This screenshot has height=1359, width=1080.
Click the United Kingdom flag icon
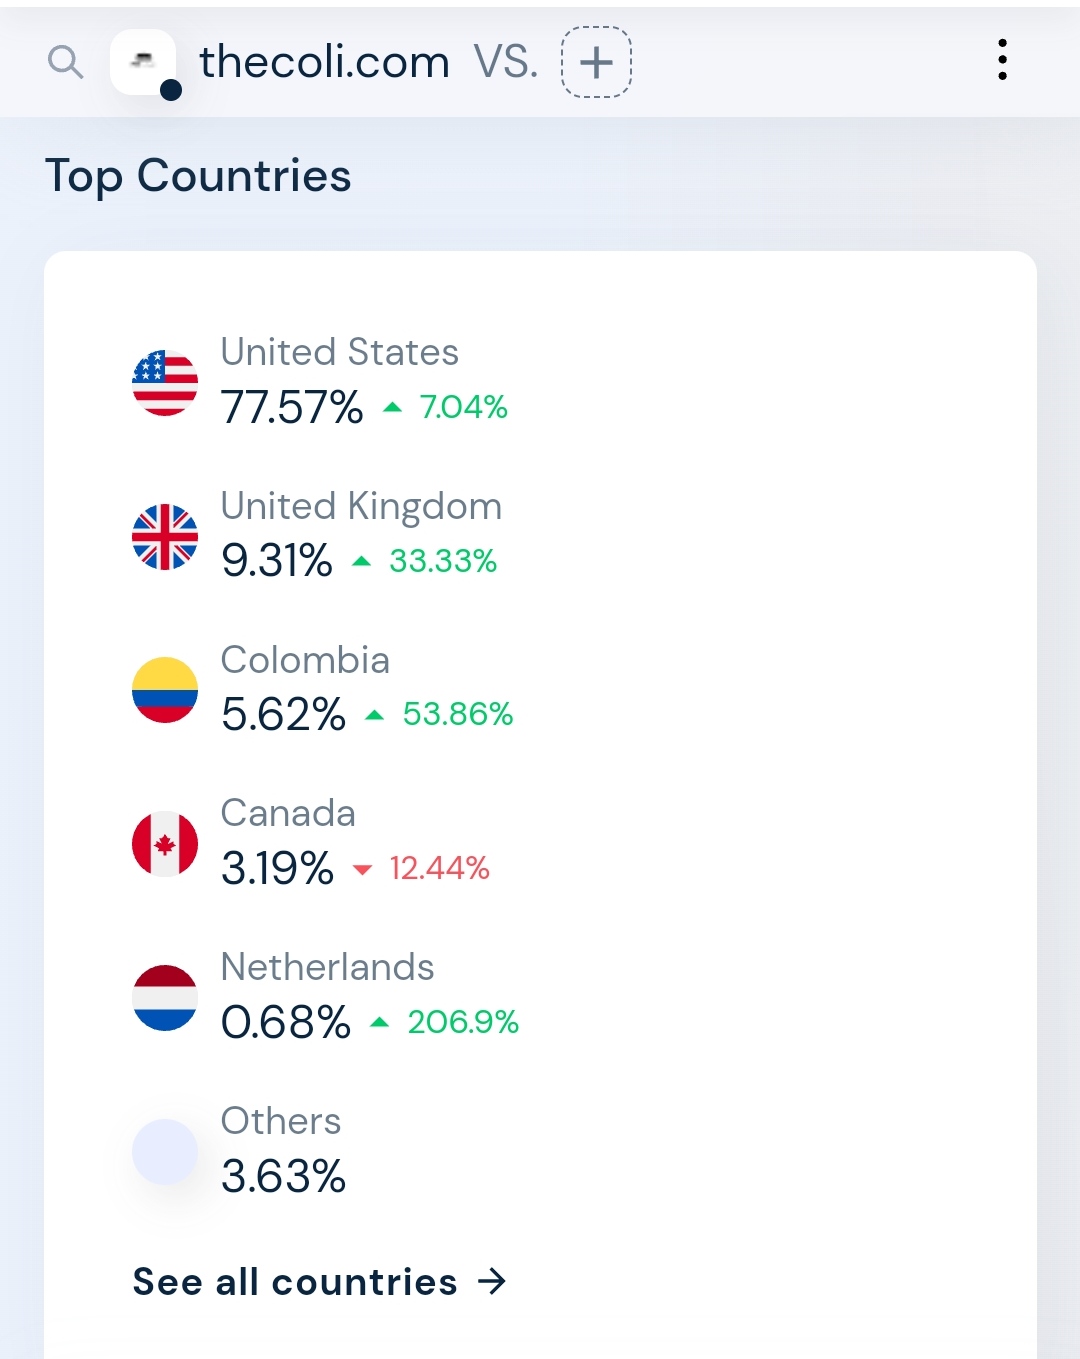[165, 537]
